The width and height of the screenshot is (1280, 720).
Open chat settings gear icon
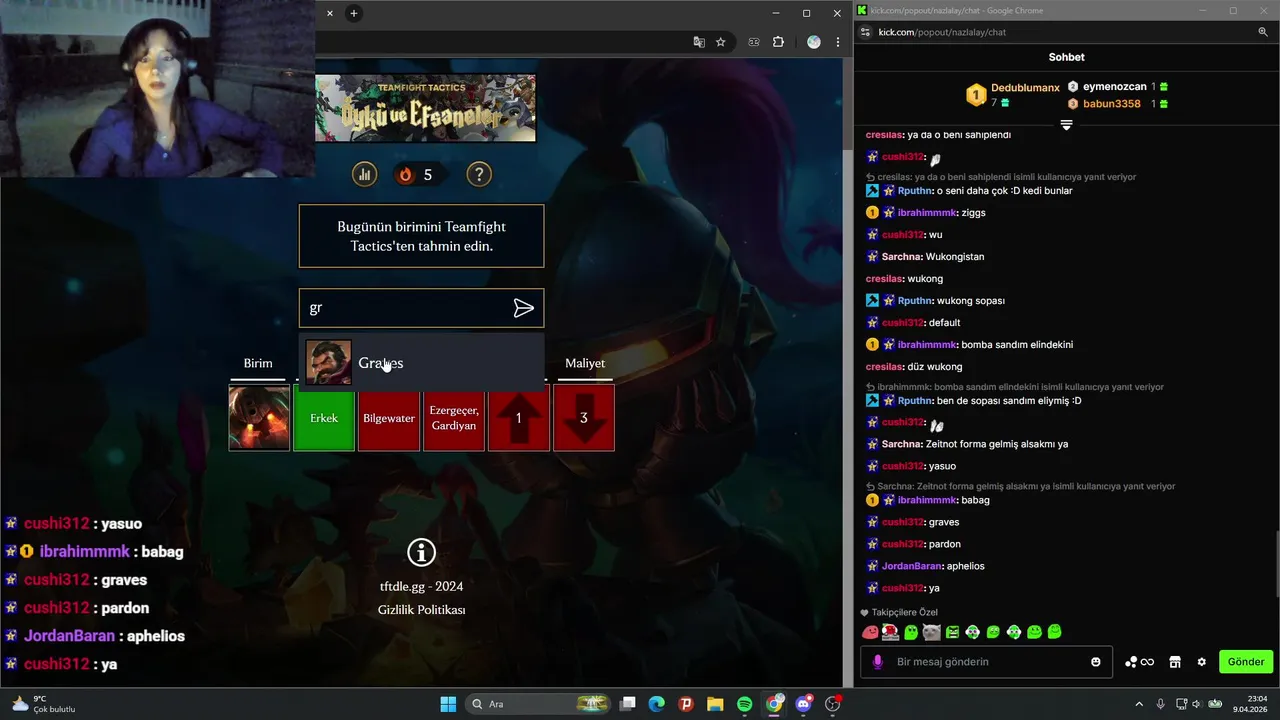(x=1202, y=662)
